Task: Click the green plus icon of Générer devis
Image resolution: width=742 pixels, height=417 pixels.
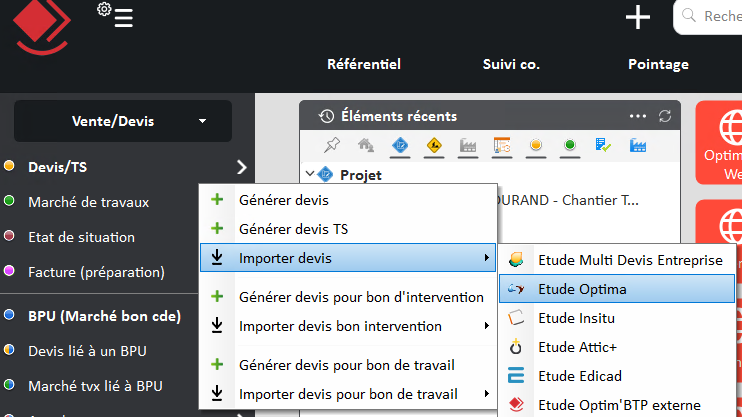Action: [217, 199]
